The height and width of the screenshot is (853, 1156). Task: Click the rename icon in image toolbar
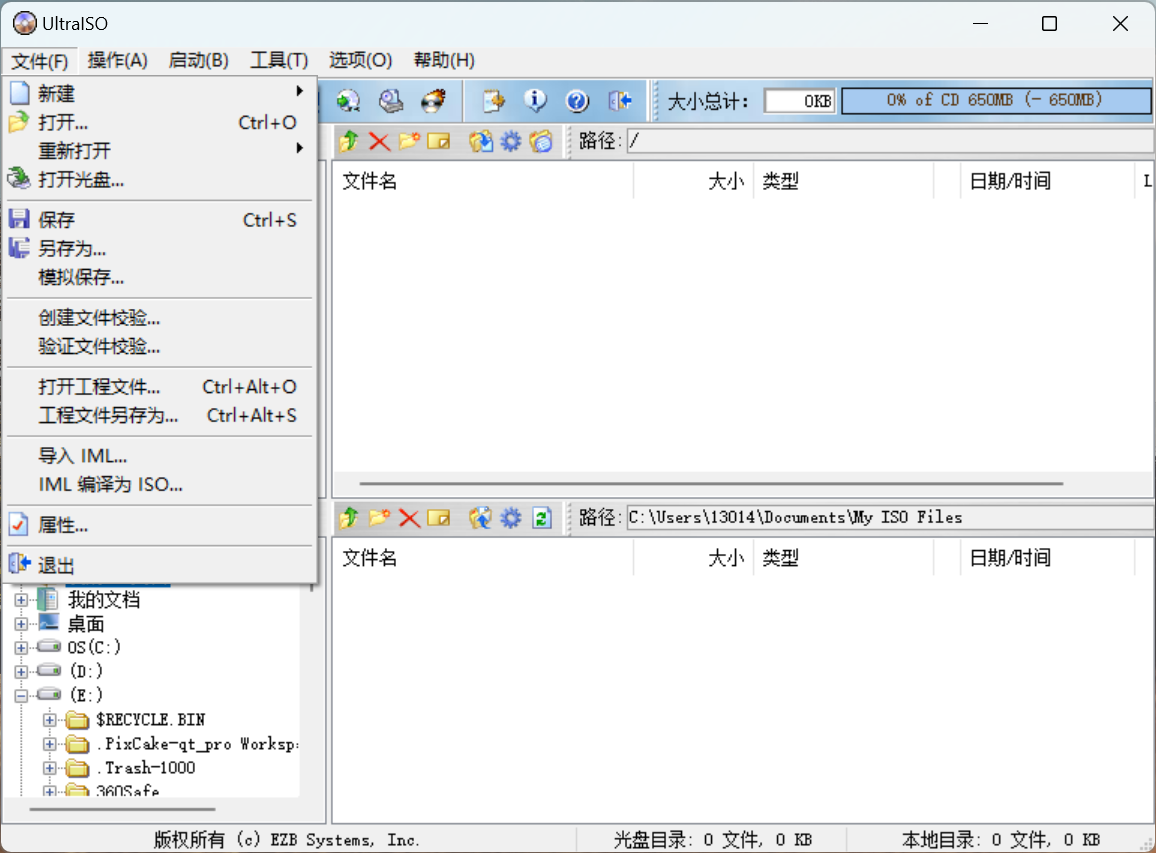click(439, 141)
